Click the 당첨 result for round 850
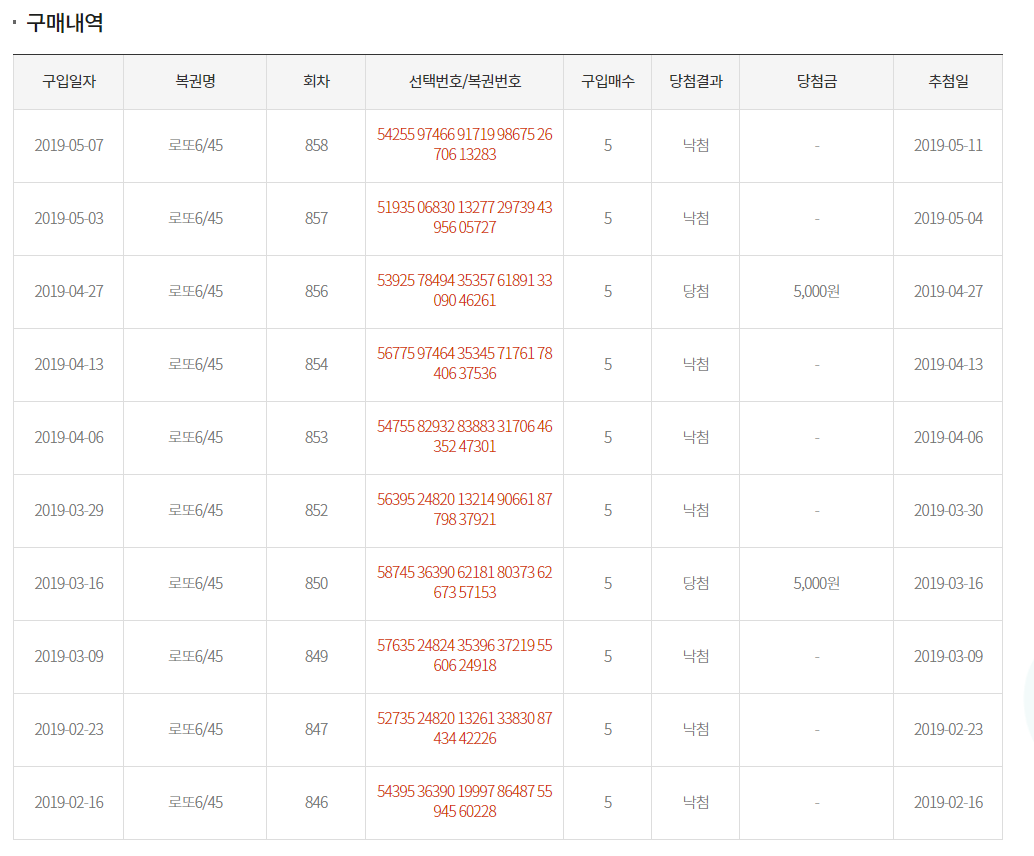The image size is (1034, 856). 696,583
